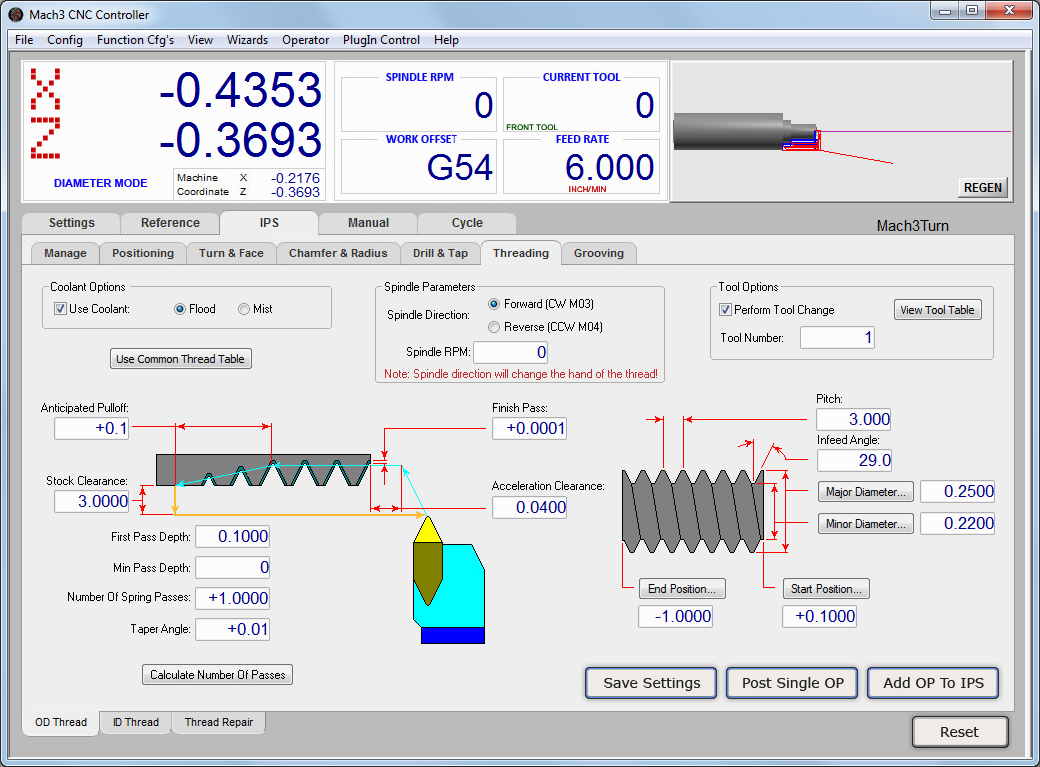Switch to the Settings tab
1040x767 pixels.
(72, 223)
